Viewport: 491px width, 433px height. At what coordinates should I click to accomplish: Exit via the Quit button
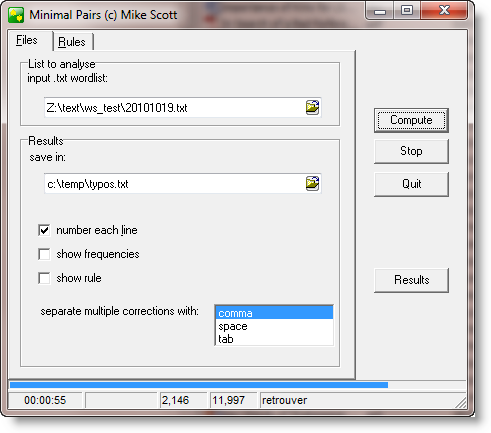point(411,184)
